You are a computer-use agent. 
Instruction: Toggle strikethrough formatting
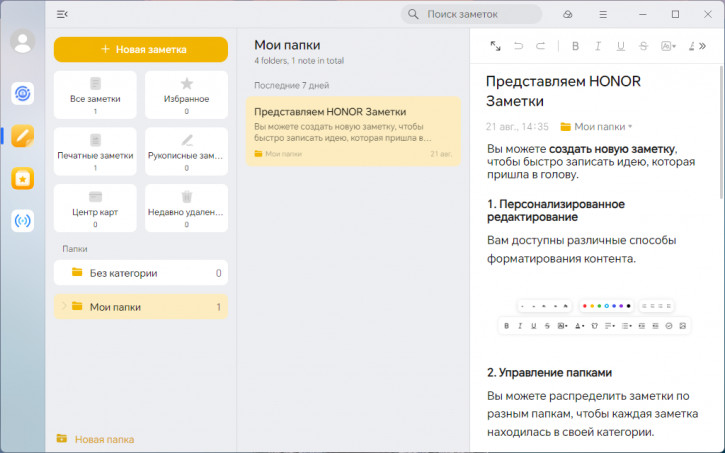click(643, 46)
